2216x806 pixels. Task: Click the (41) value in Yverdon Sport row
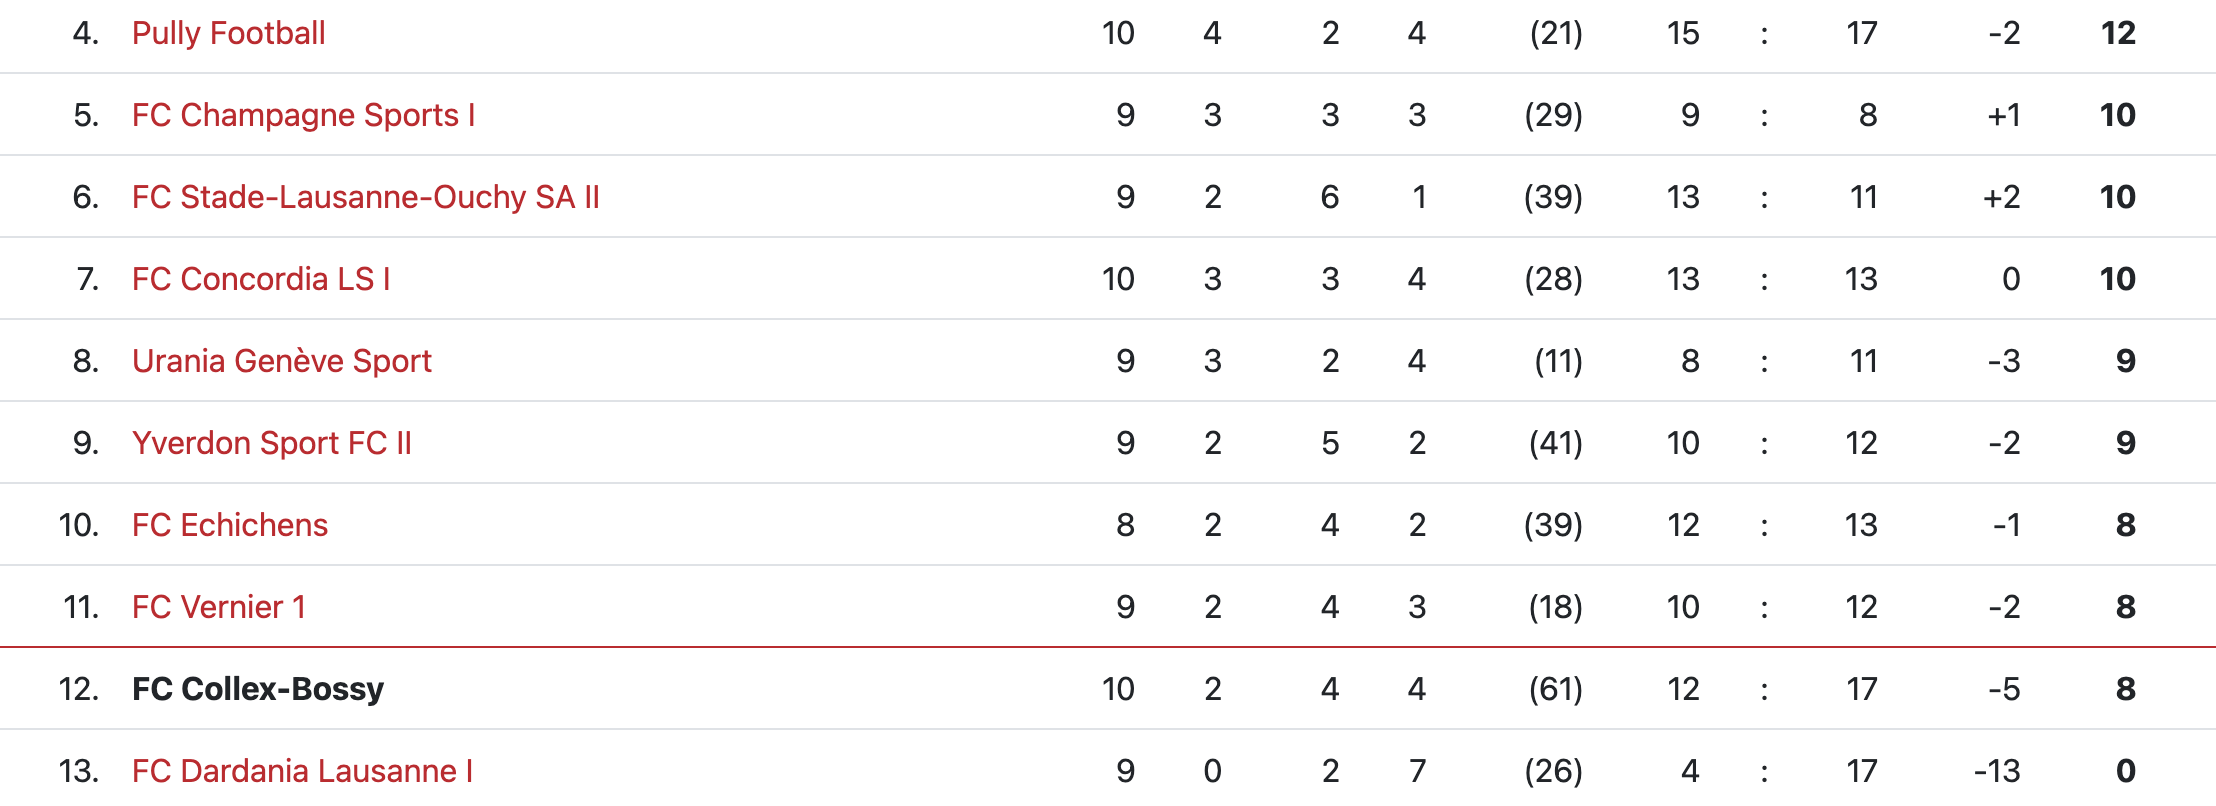click(1555, 443)
